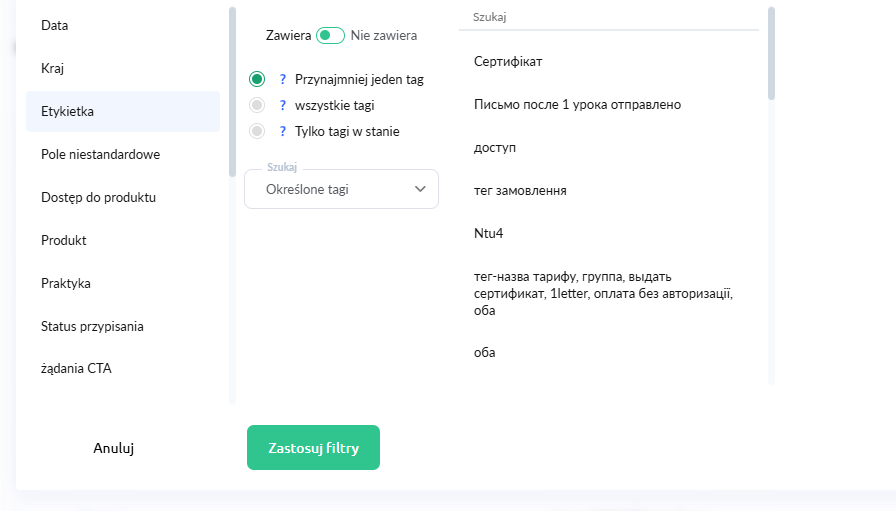The height and width of the screenshot is (511, 896).
Task: Click the help icon beside Tylko tagi w stanie
Action: [x=283, y=131]
